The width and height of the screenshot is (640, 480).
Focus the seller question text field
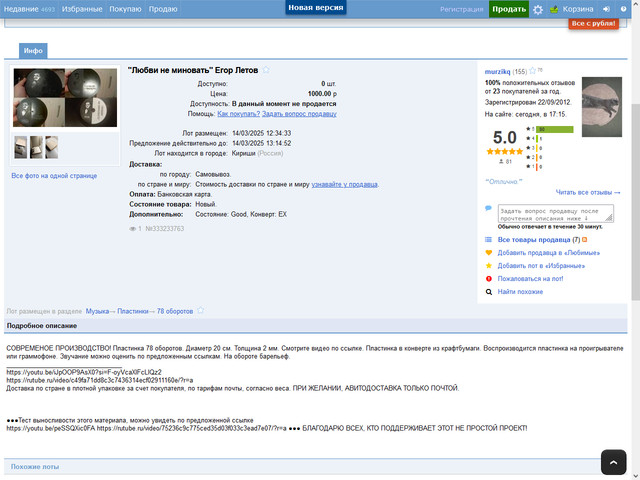click(x=556, y=213)
